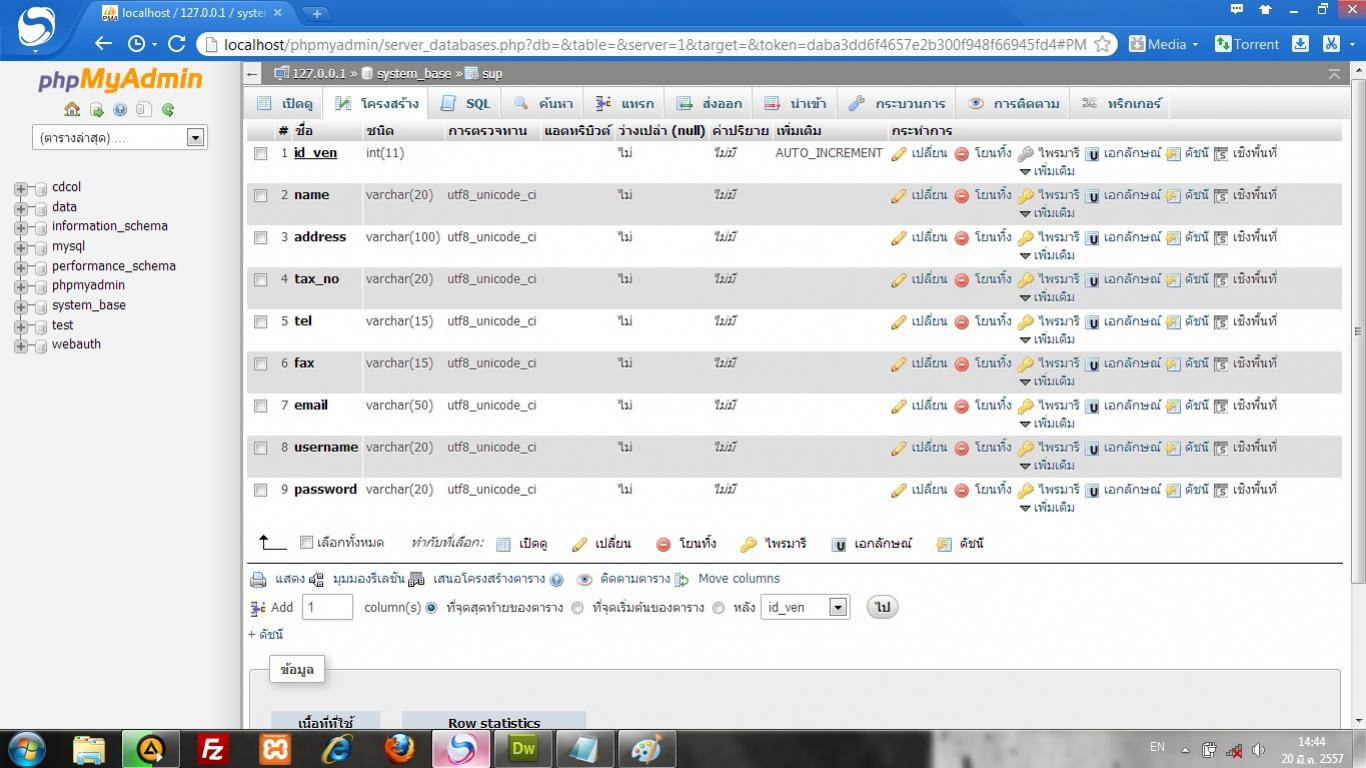Screen dimensions: 1366x768
Task: Click the spatial icon for the email row
Action: 1221,406
